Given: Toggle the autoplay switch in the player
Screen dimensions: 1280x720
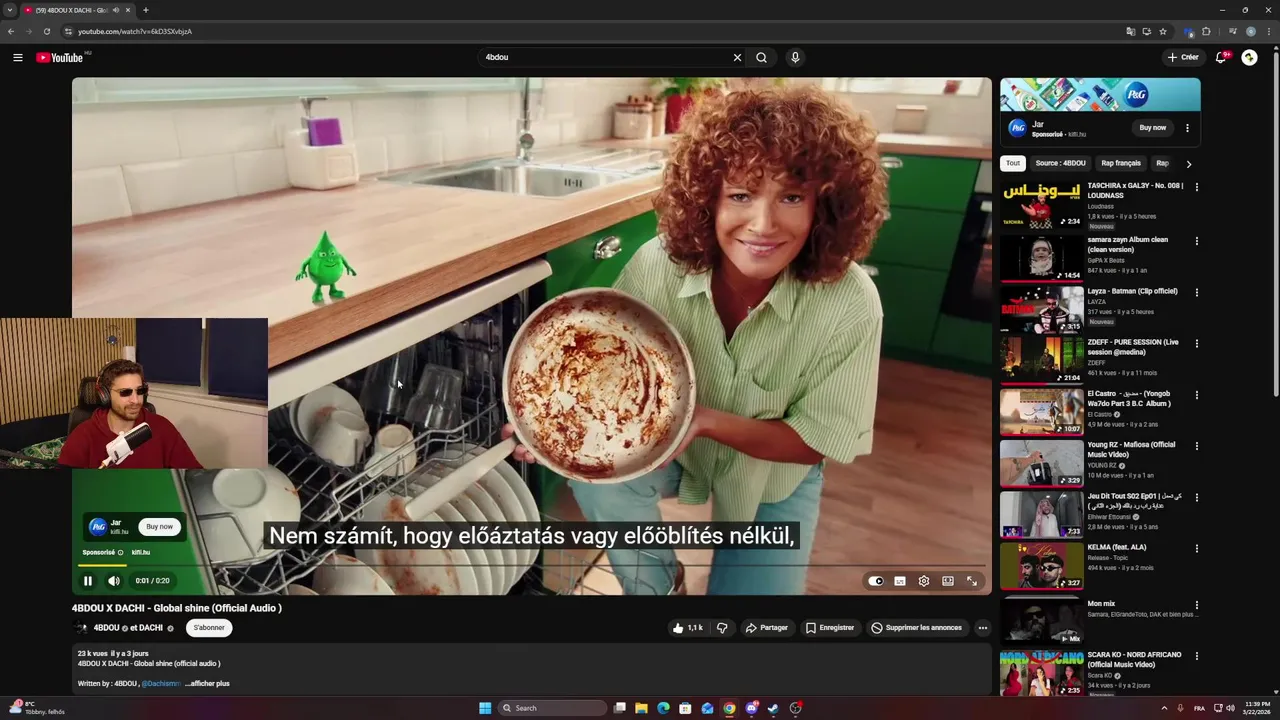Looking at the screenshot, I should (876, 581).
